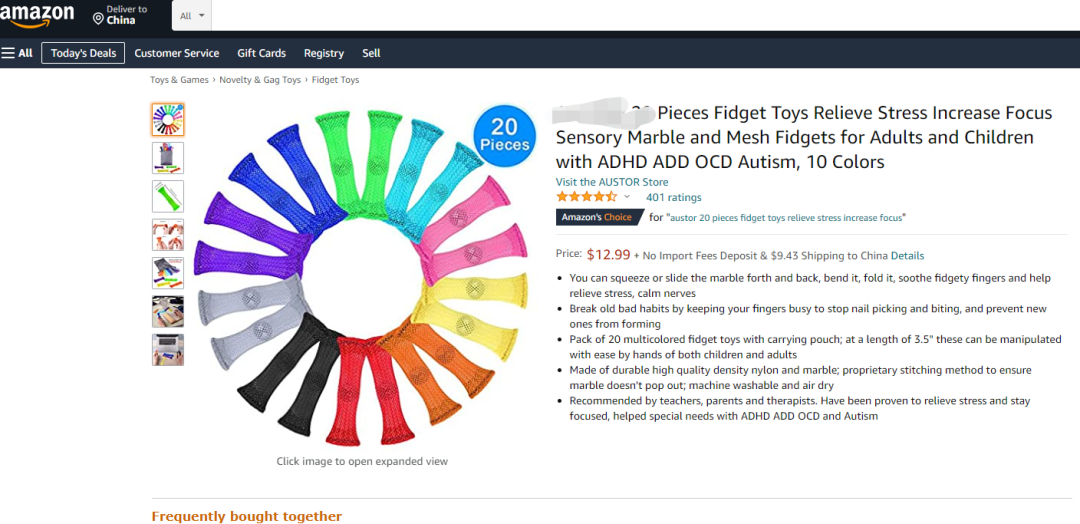The image size is (1080, 524).
Task: Select the first product thumbnail with colorful ring
Action: (168, 120)
